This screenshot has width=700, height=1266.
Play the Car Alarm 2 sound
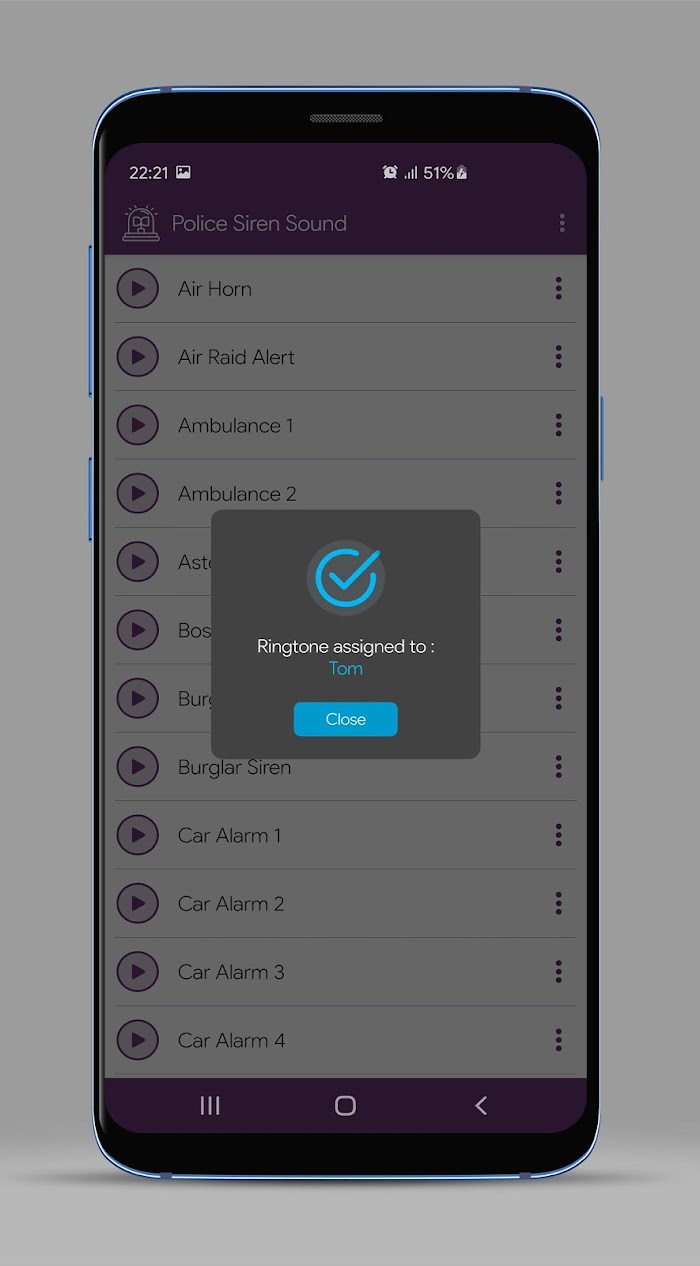[x=138, y=904]
